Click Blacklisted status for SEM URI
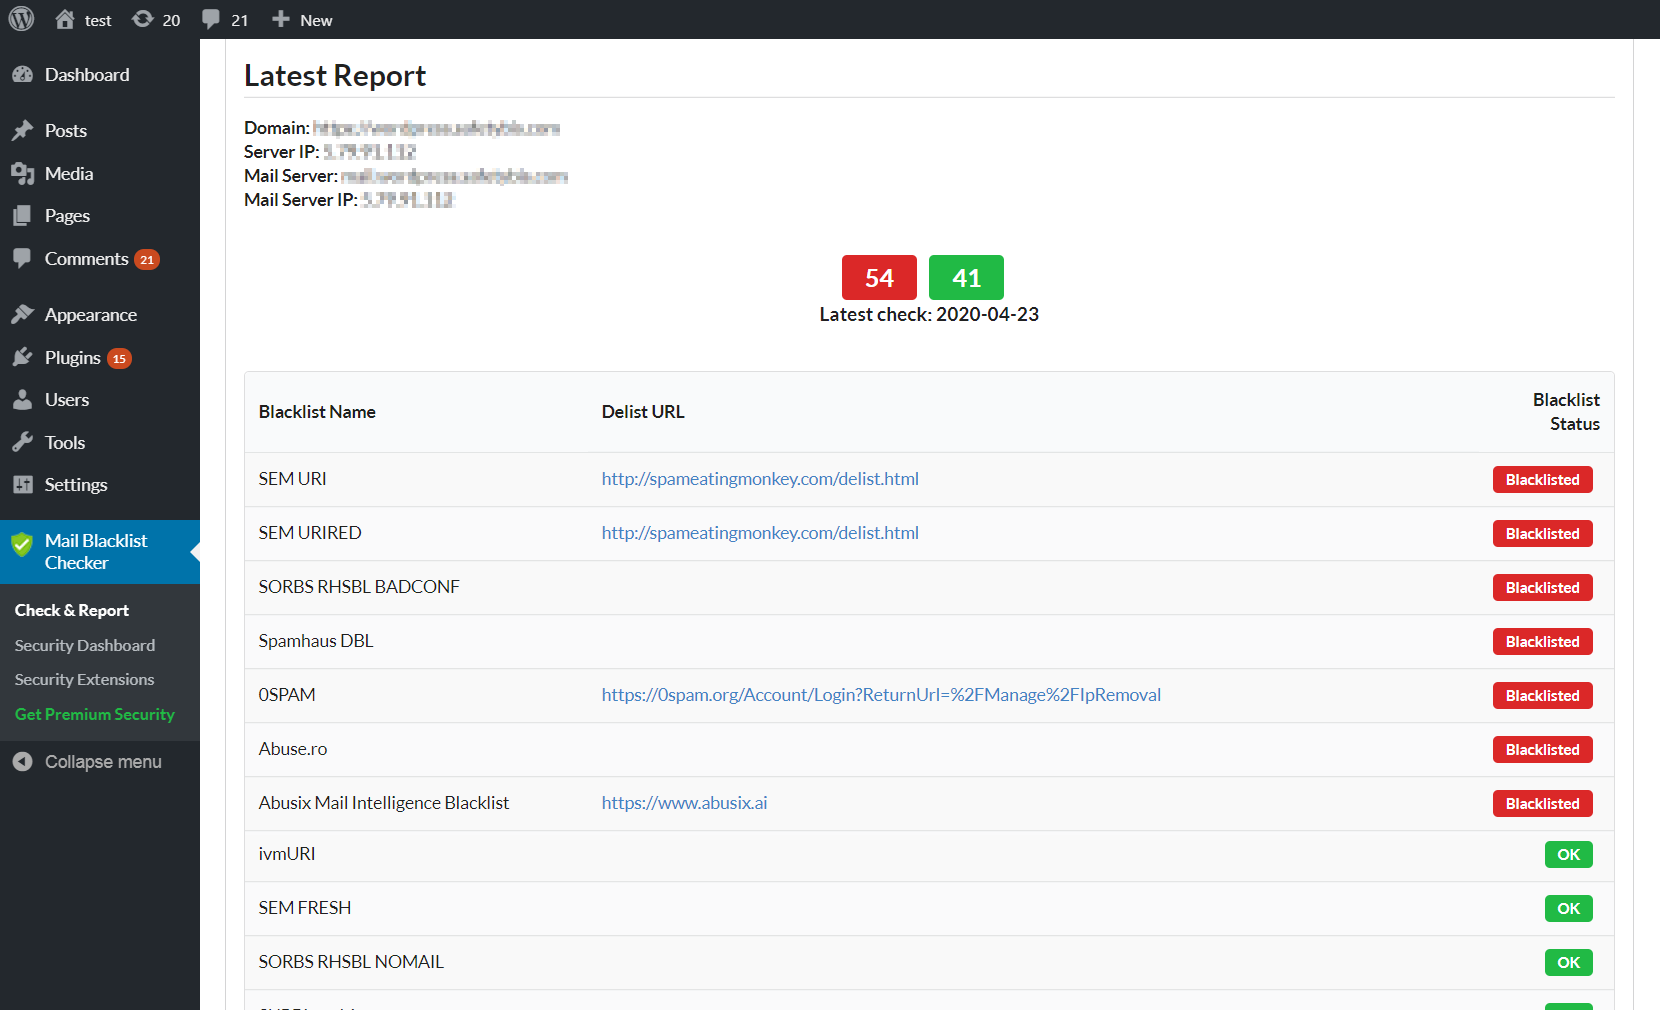The image size is (1660, 1010). coord(1543,479)
